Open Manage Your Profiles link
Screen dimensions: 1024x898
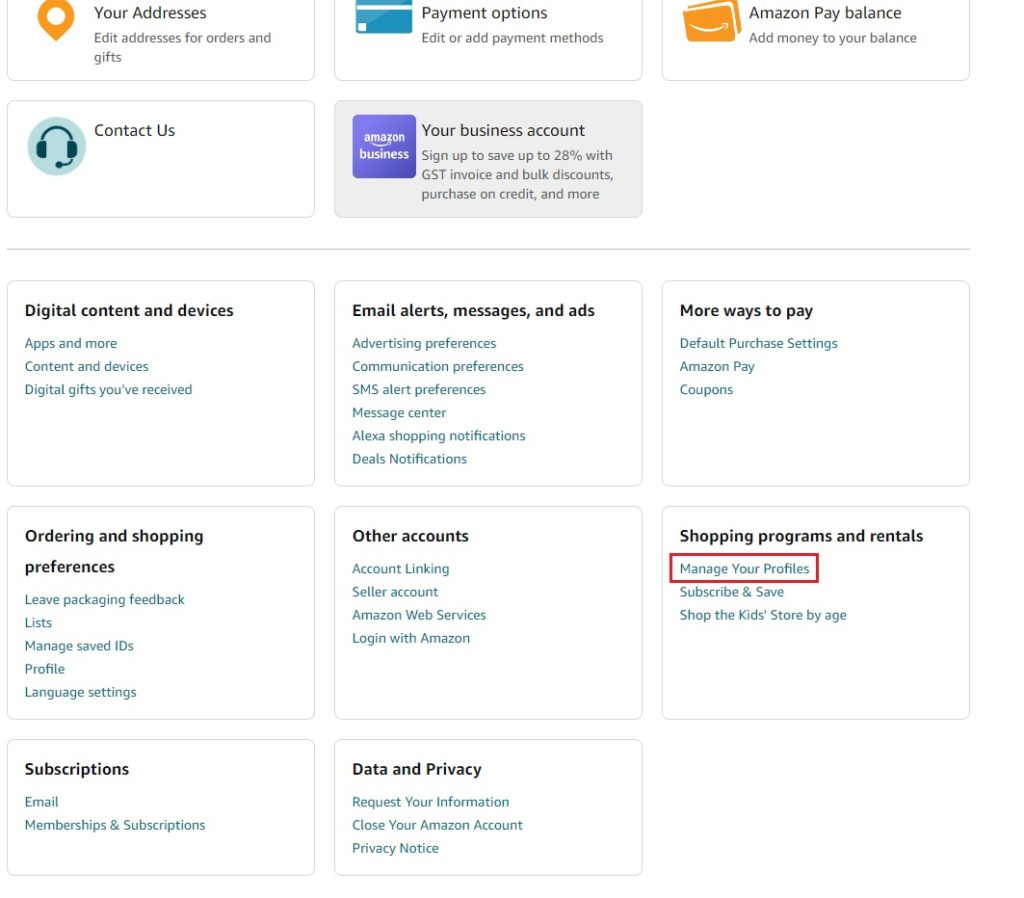tap(744, 569)
